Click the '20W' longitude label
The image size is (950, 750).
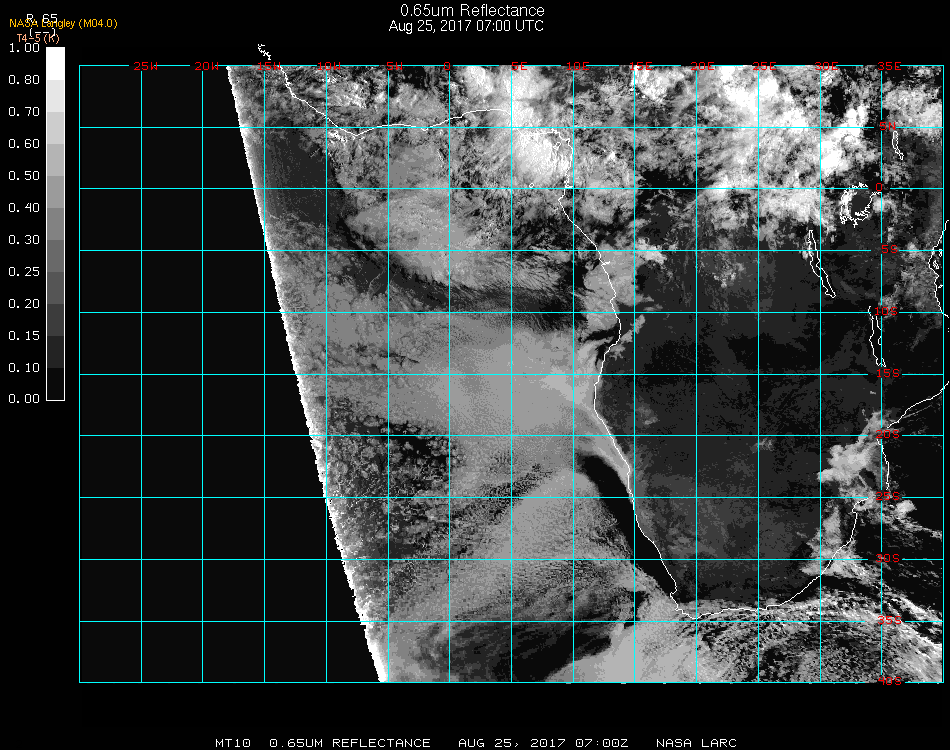(x=207, y=66)
